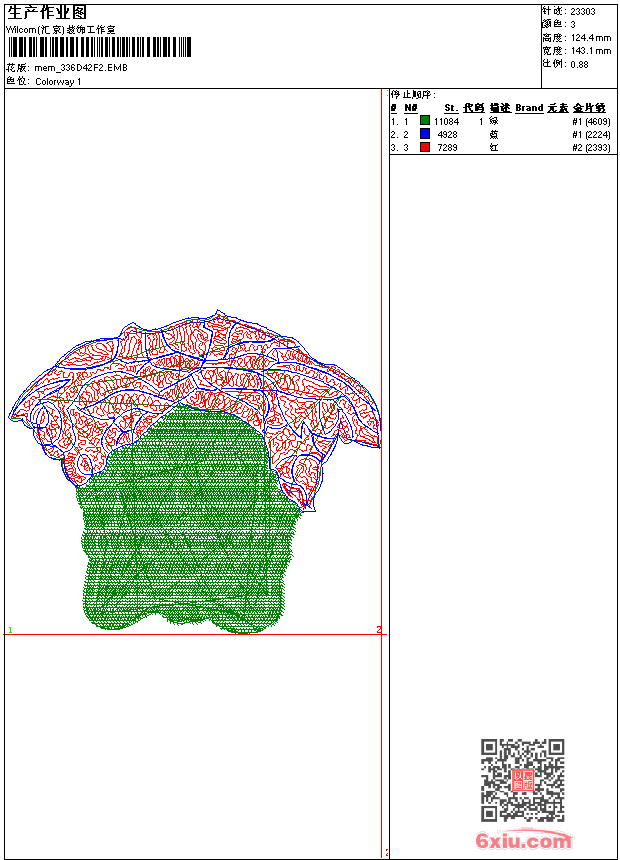This screenshot has width=620, height=860.
Task: Select stop sequence row with 4928 stitches
Action: 500,134
